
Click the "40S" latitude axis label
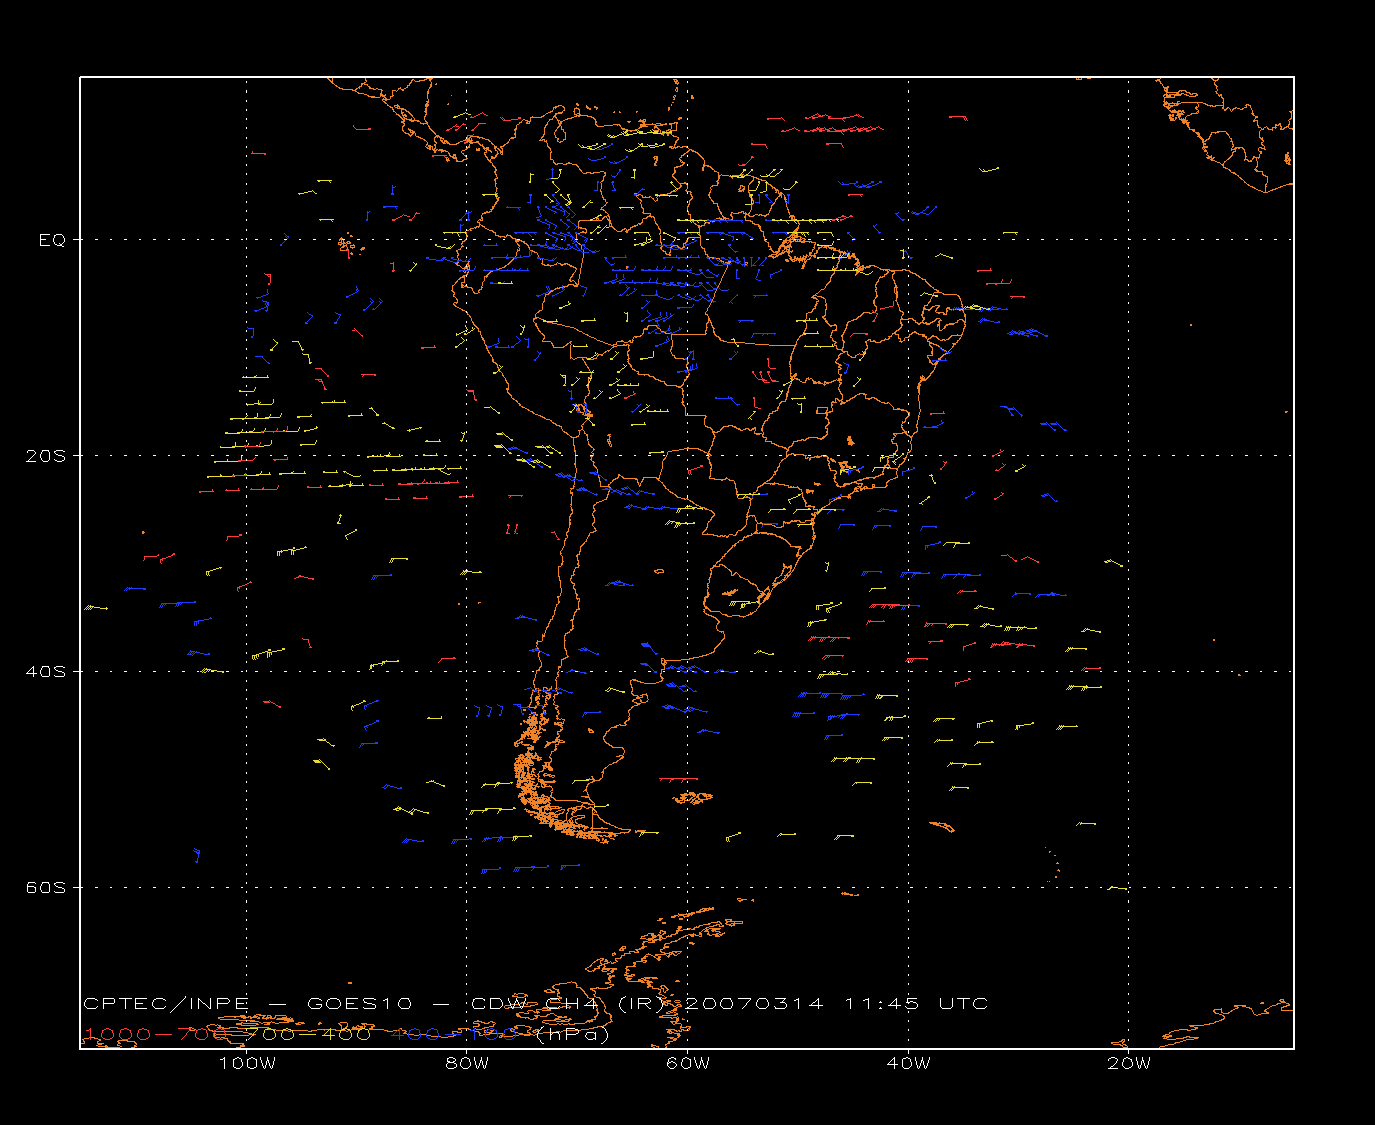[x=47, y=671]
